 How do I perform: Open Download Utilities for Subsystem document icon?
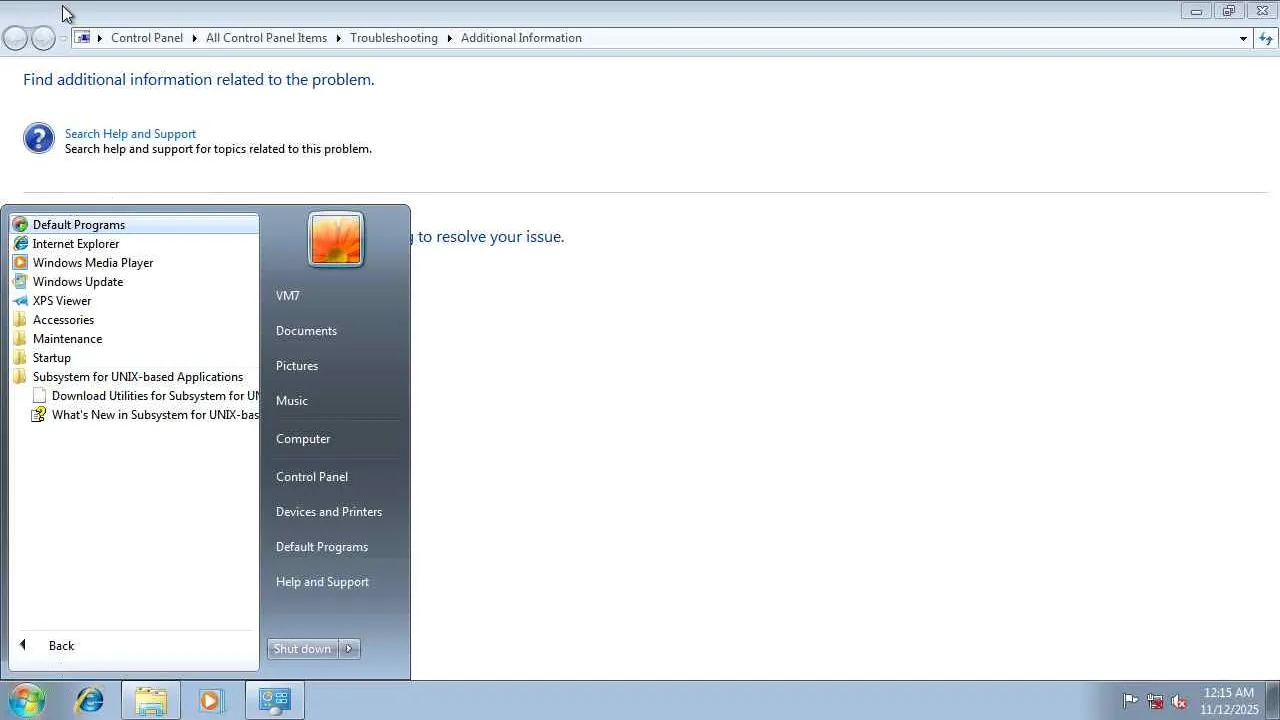39,396
